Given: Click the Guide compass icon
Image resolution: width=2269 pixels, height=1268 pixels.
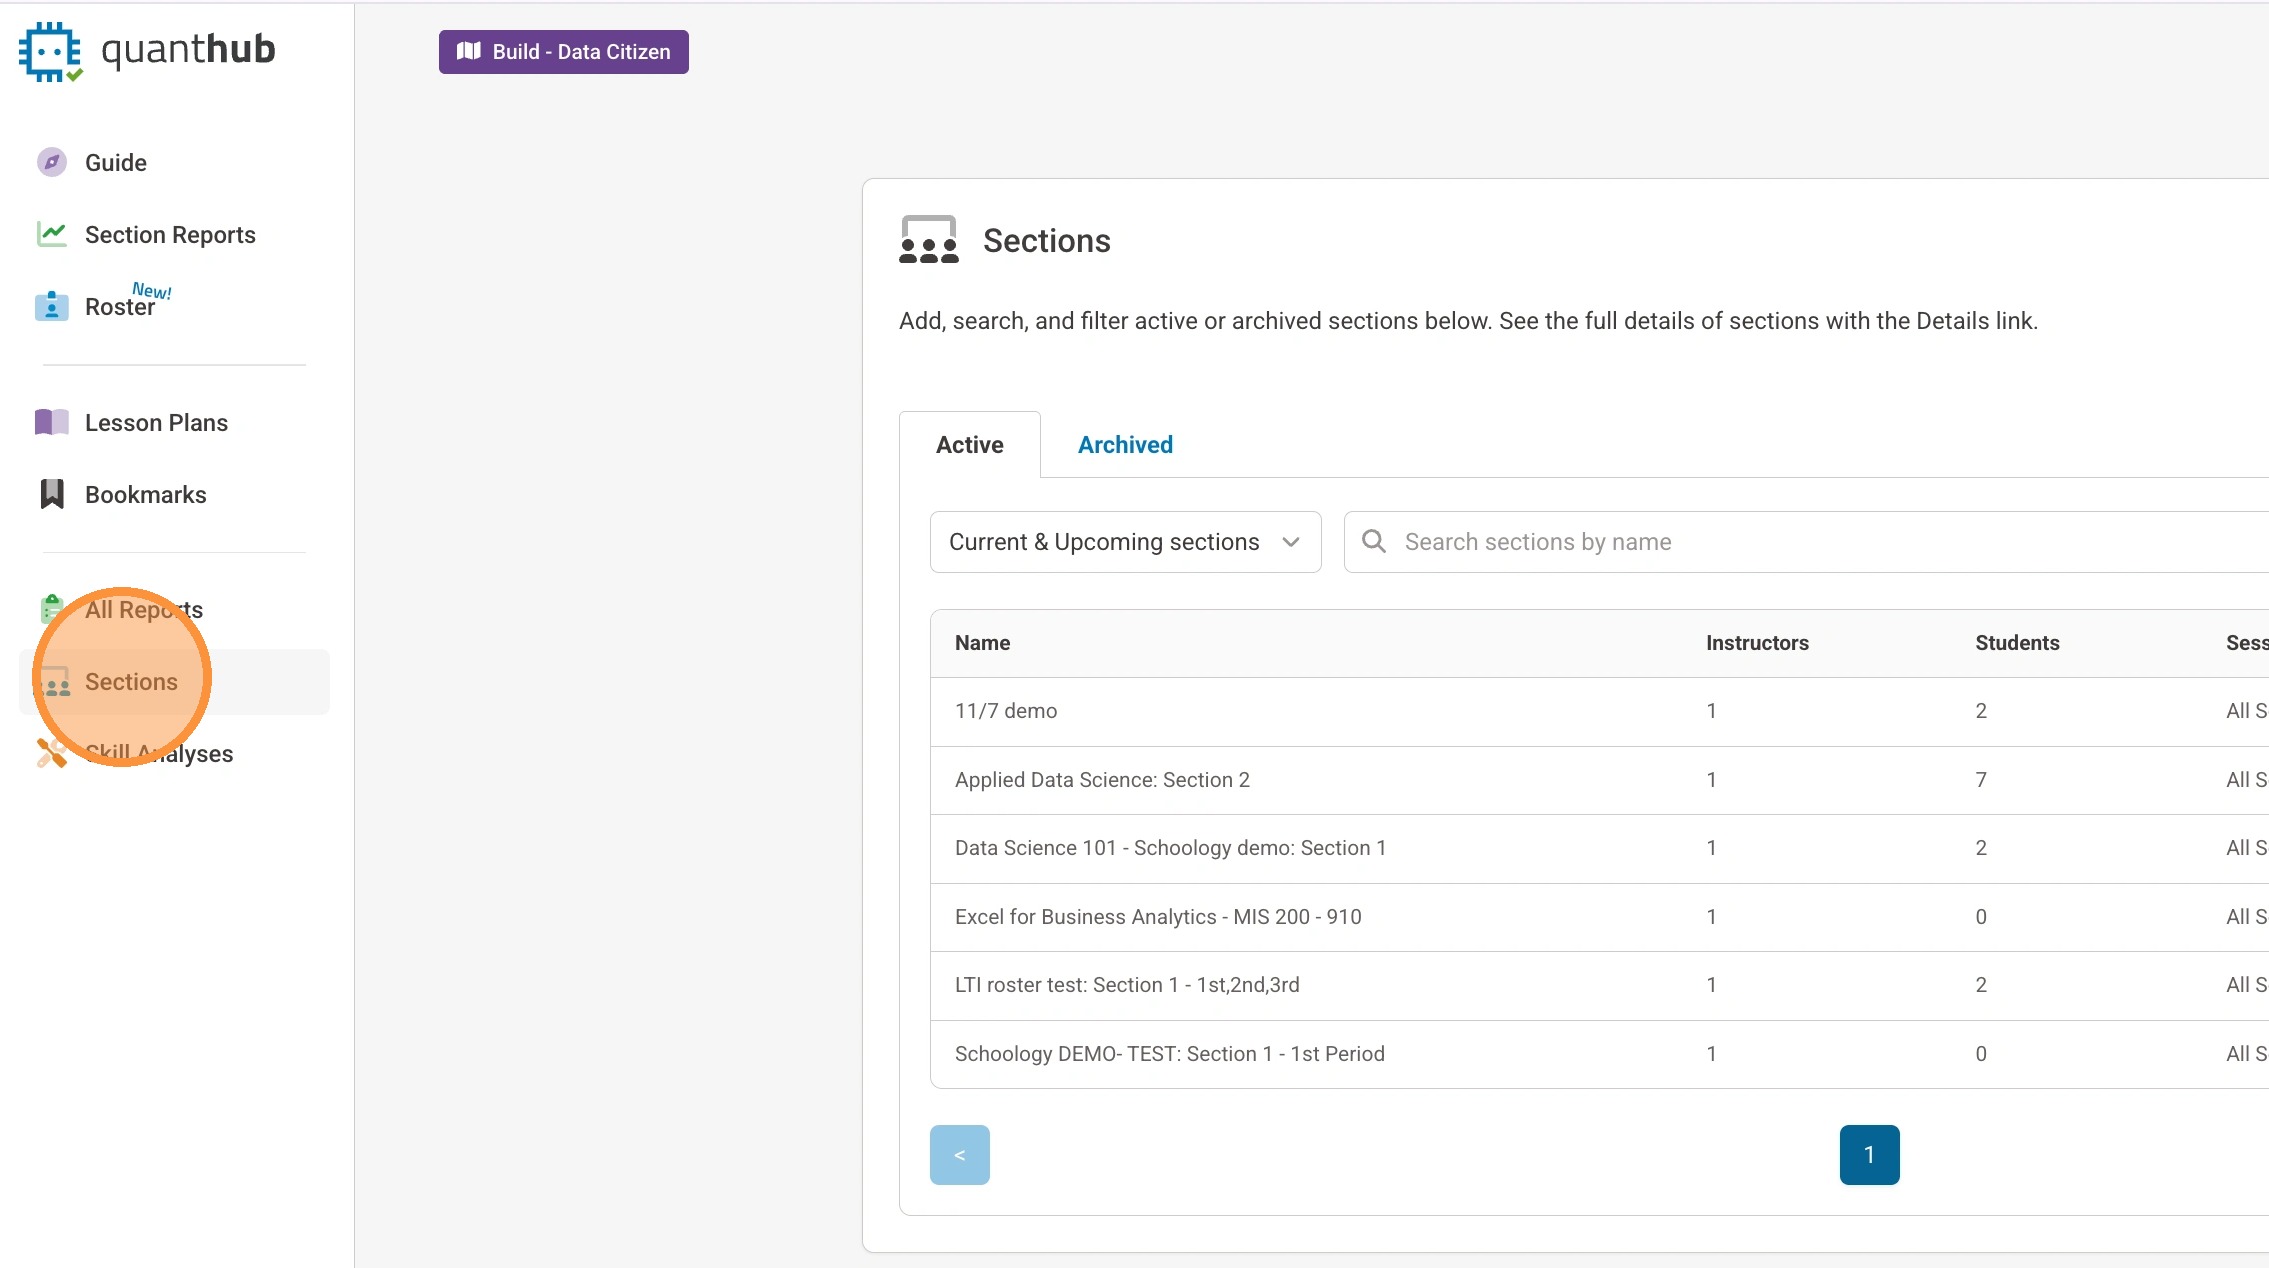Looking at the screenshot, I should point(52,162).
